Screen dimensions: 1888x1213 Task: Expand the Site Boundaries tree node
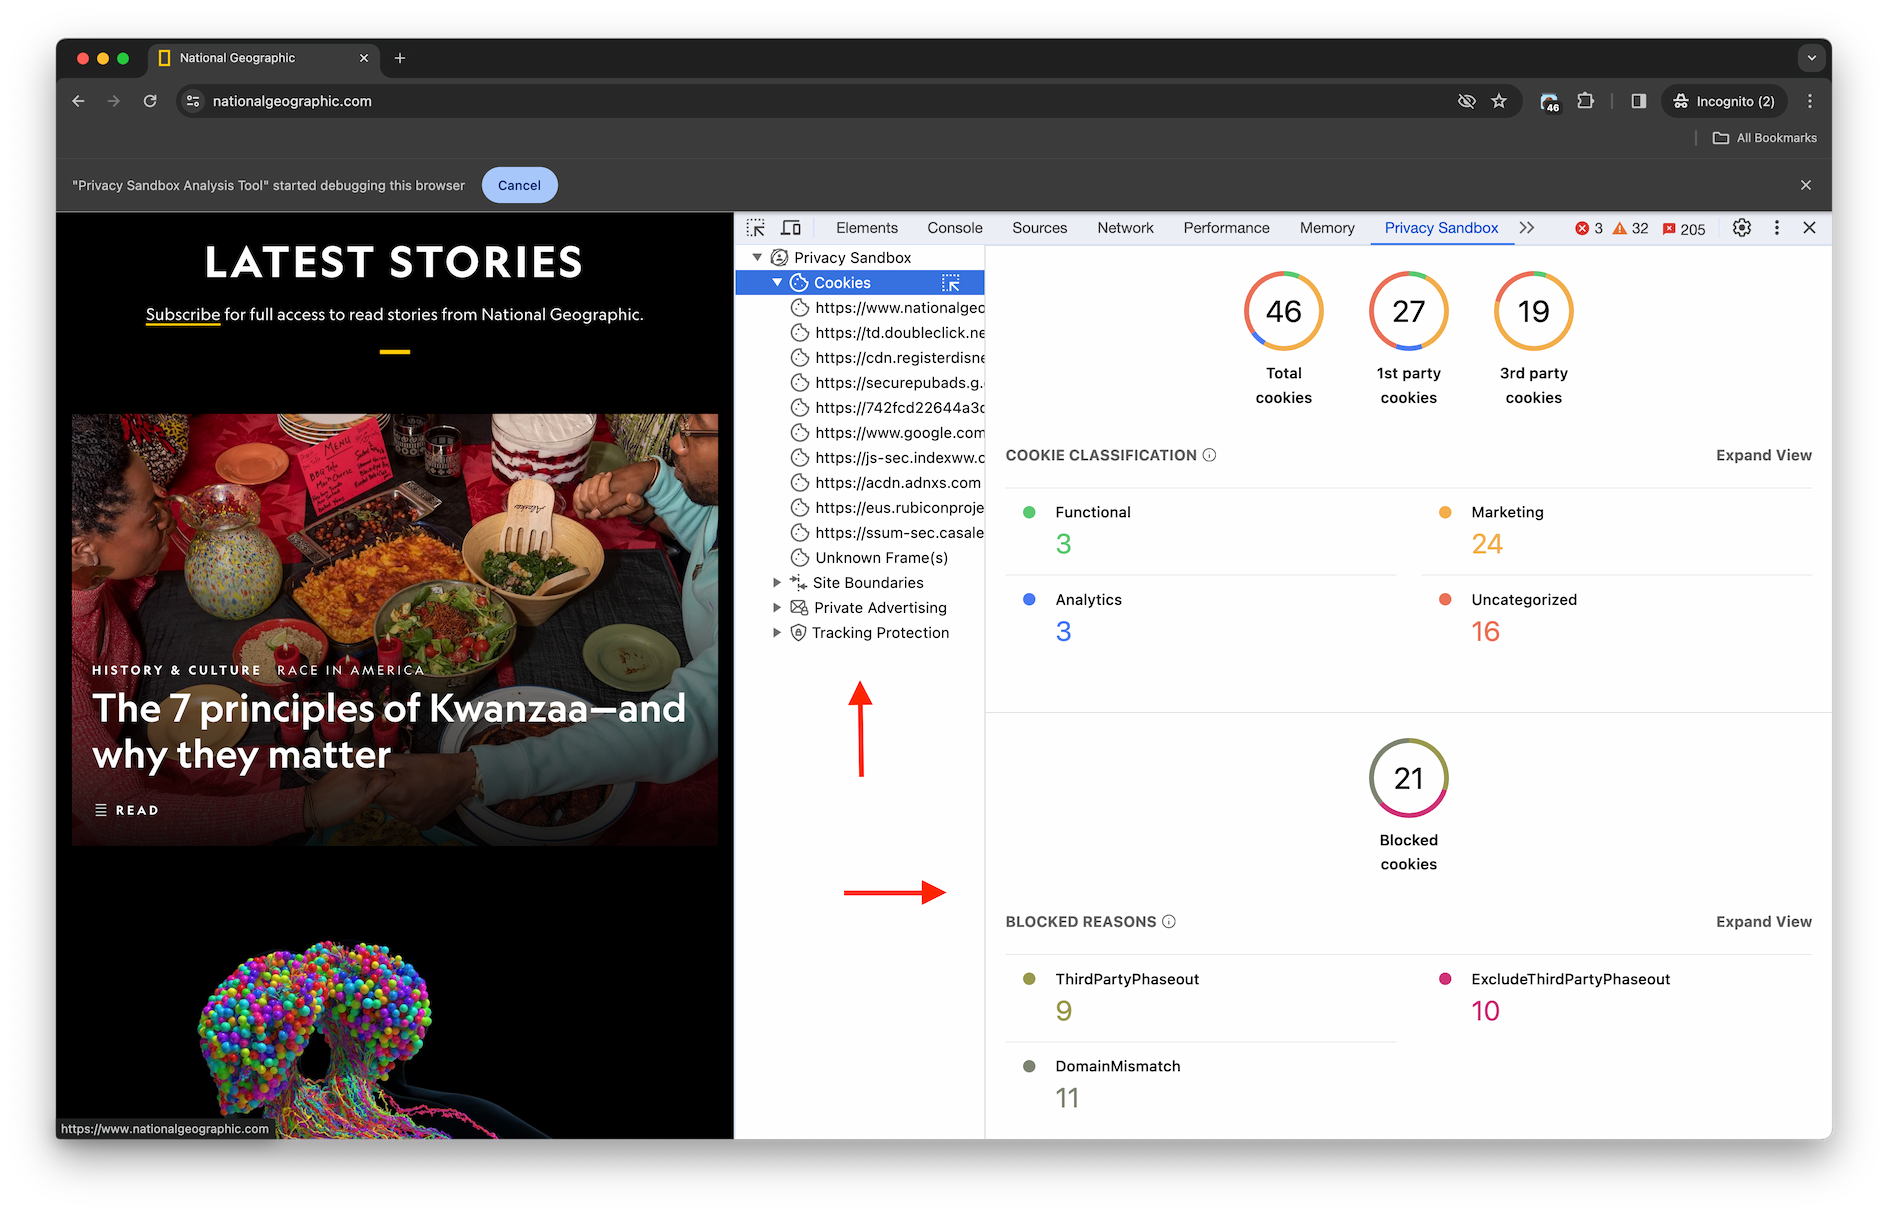778,582
